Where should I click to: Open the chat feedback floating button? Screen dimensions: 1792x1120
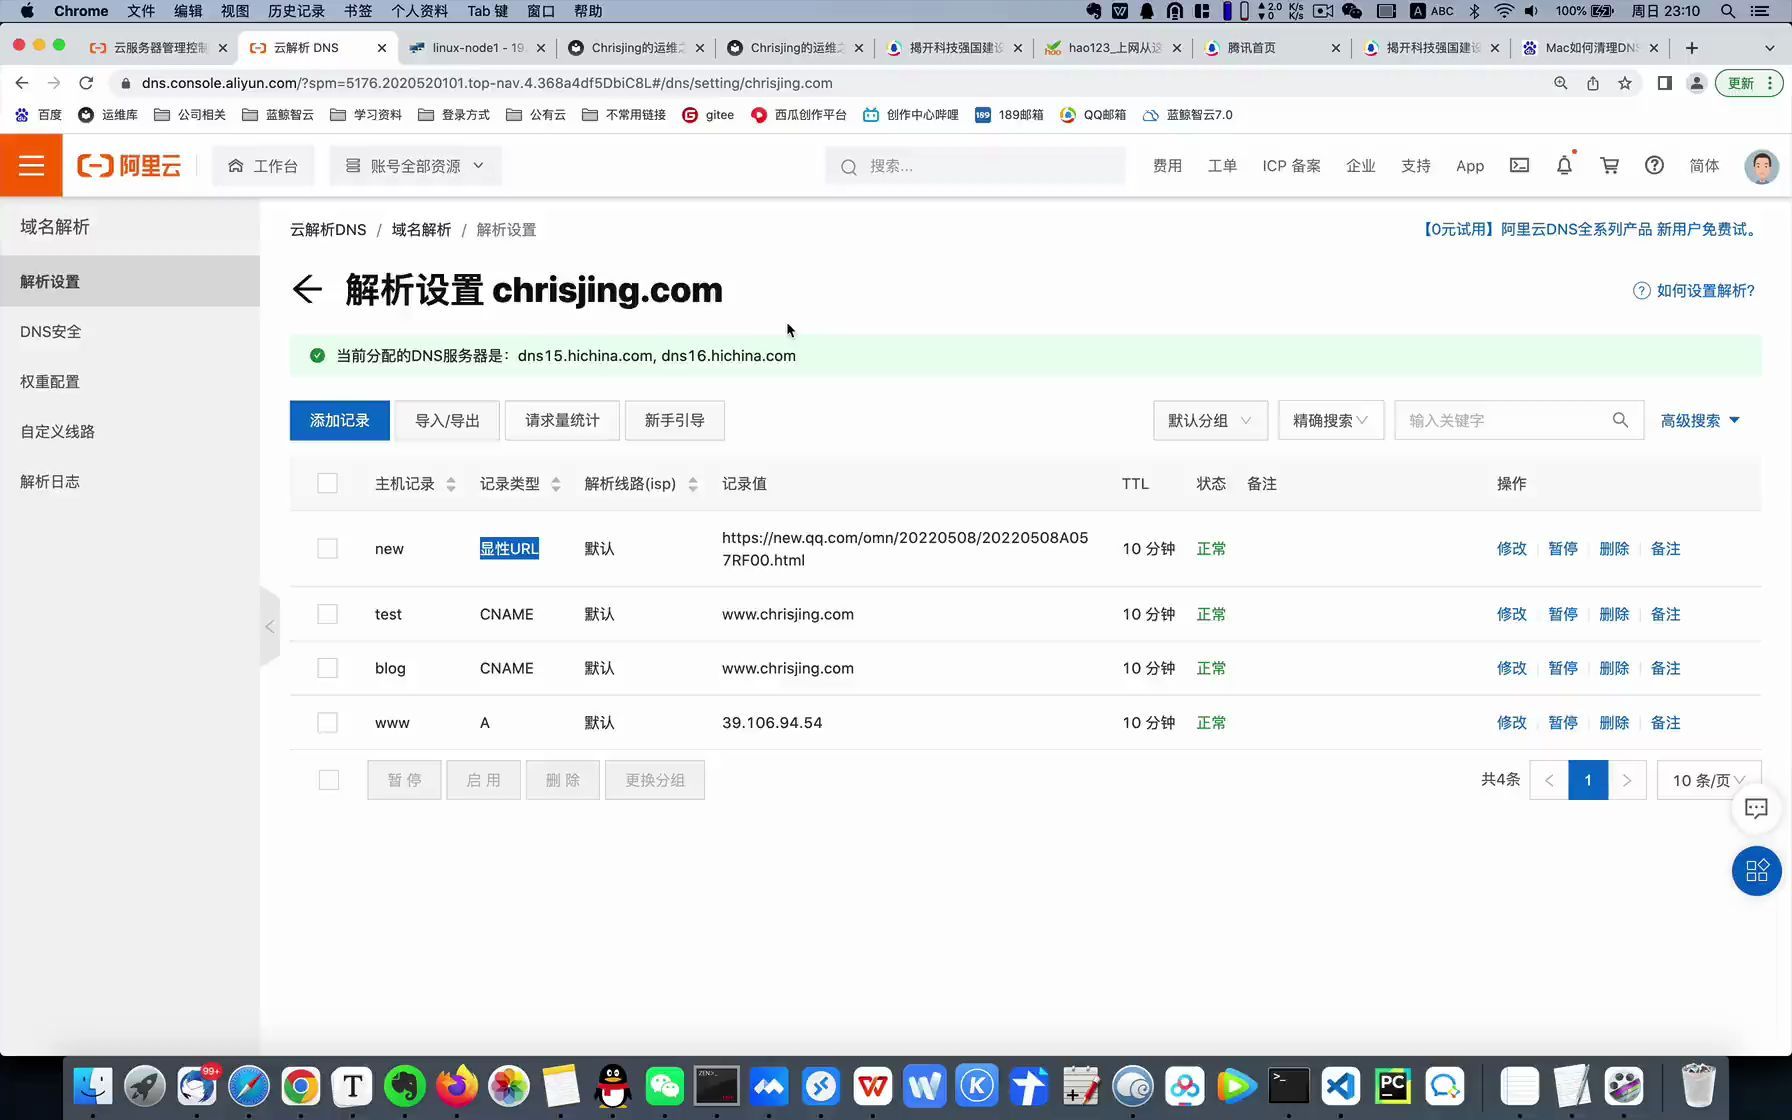tap(1756, 808)
